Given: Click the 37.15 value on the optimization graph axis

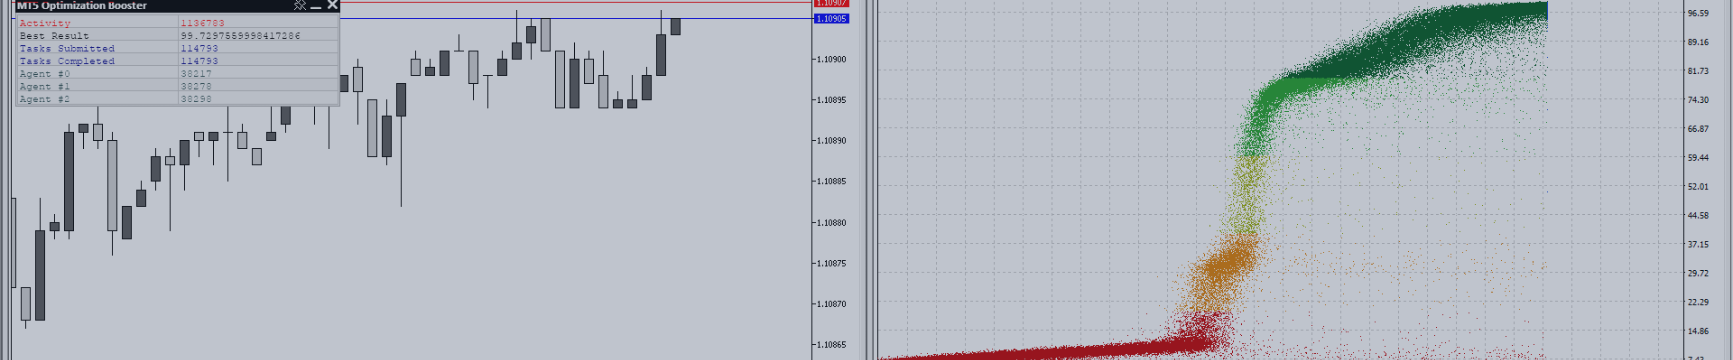Looking at the screenshot, I should 1698,245.
